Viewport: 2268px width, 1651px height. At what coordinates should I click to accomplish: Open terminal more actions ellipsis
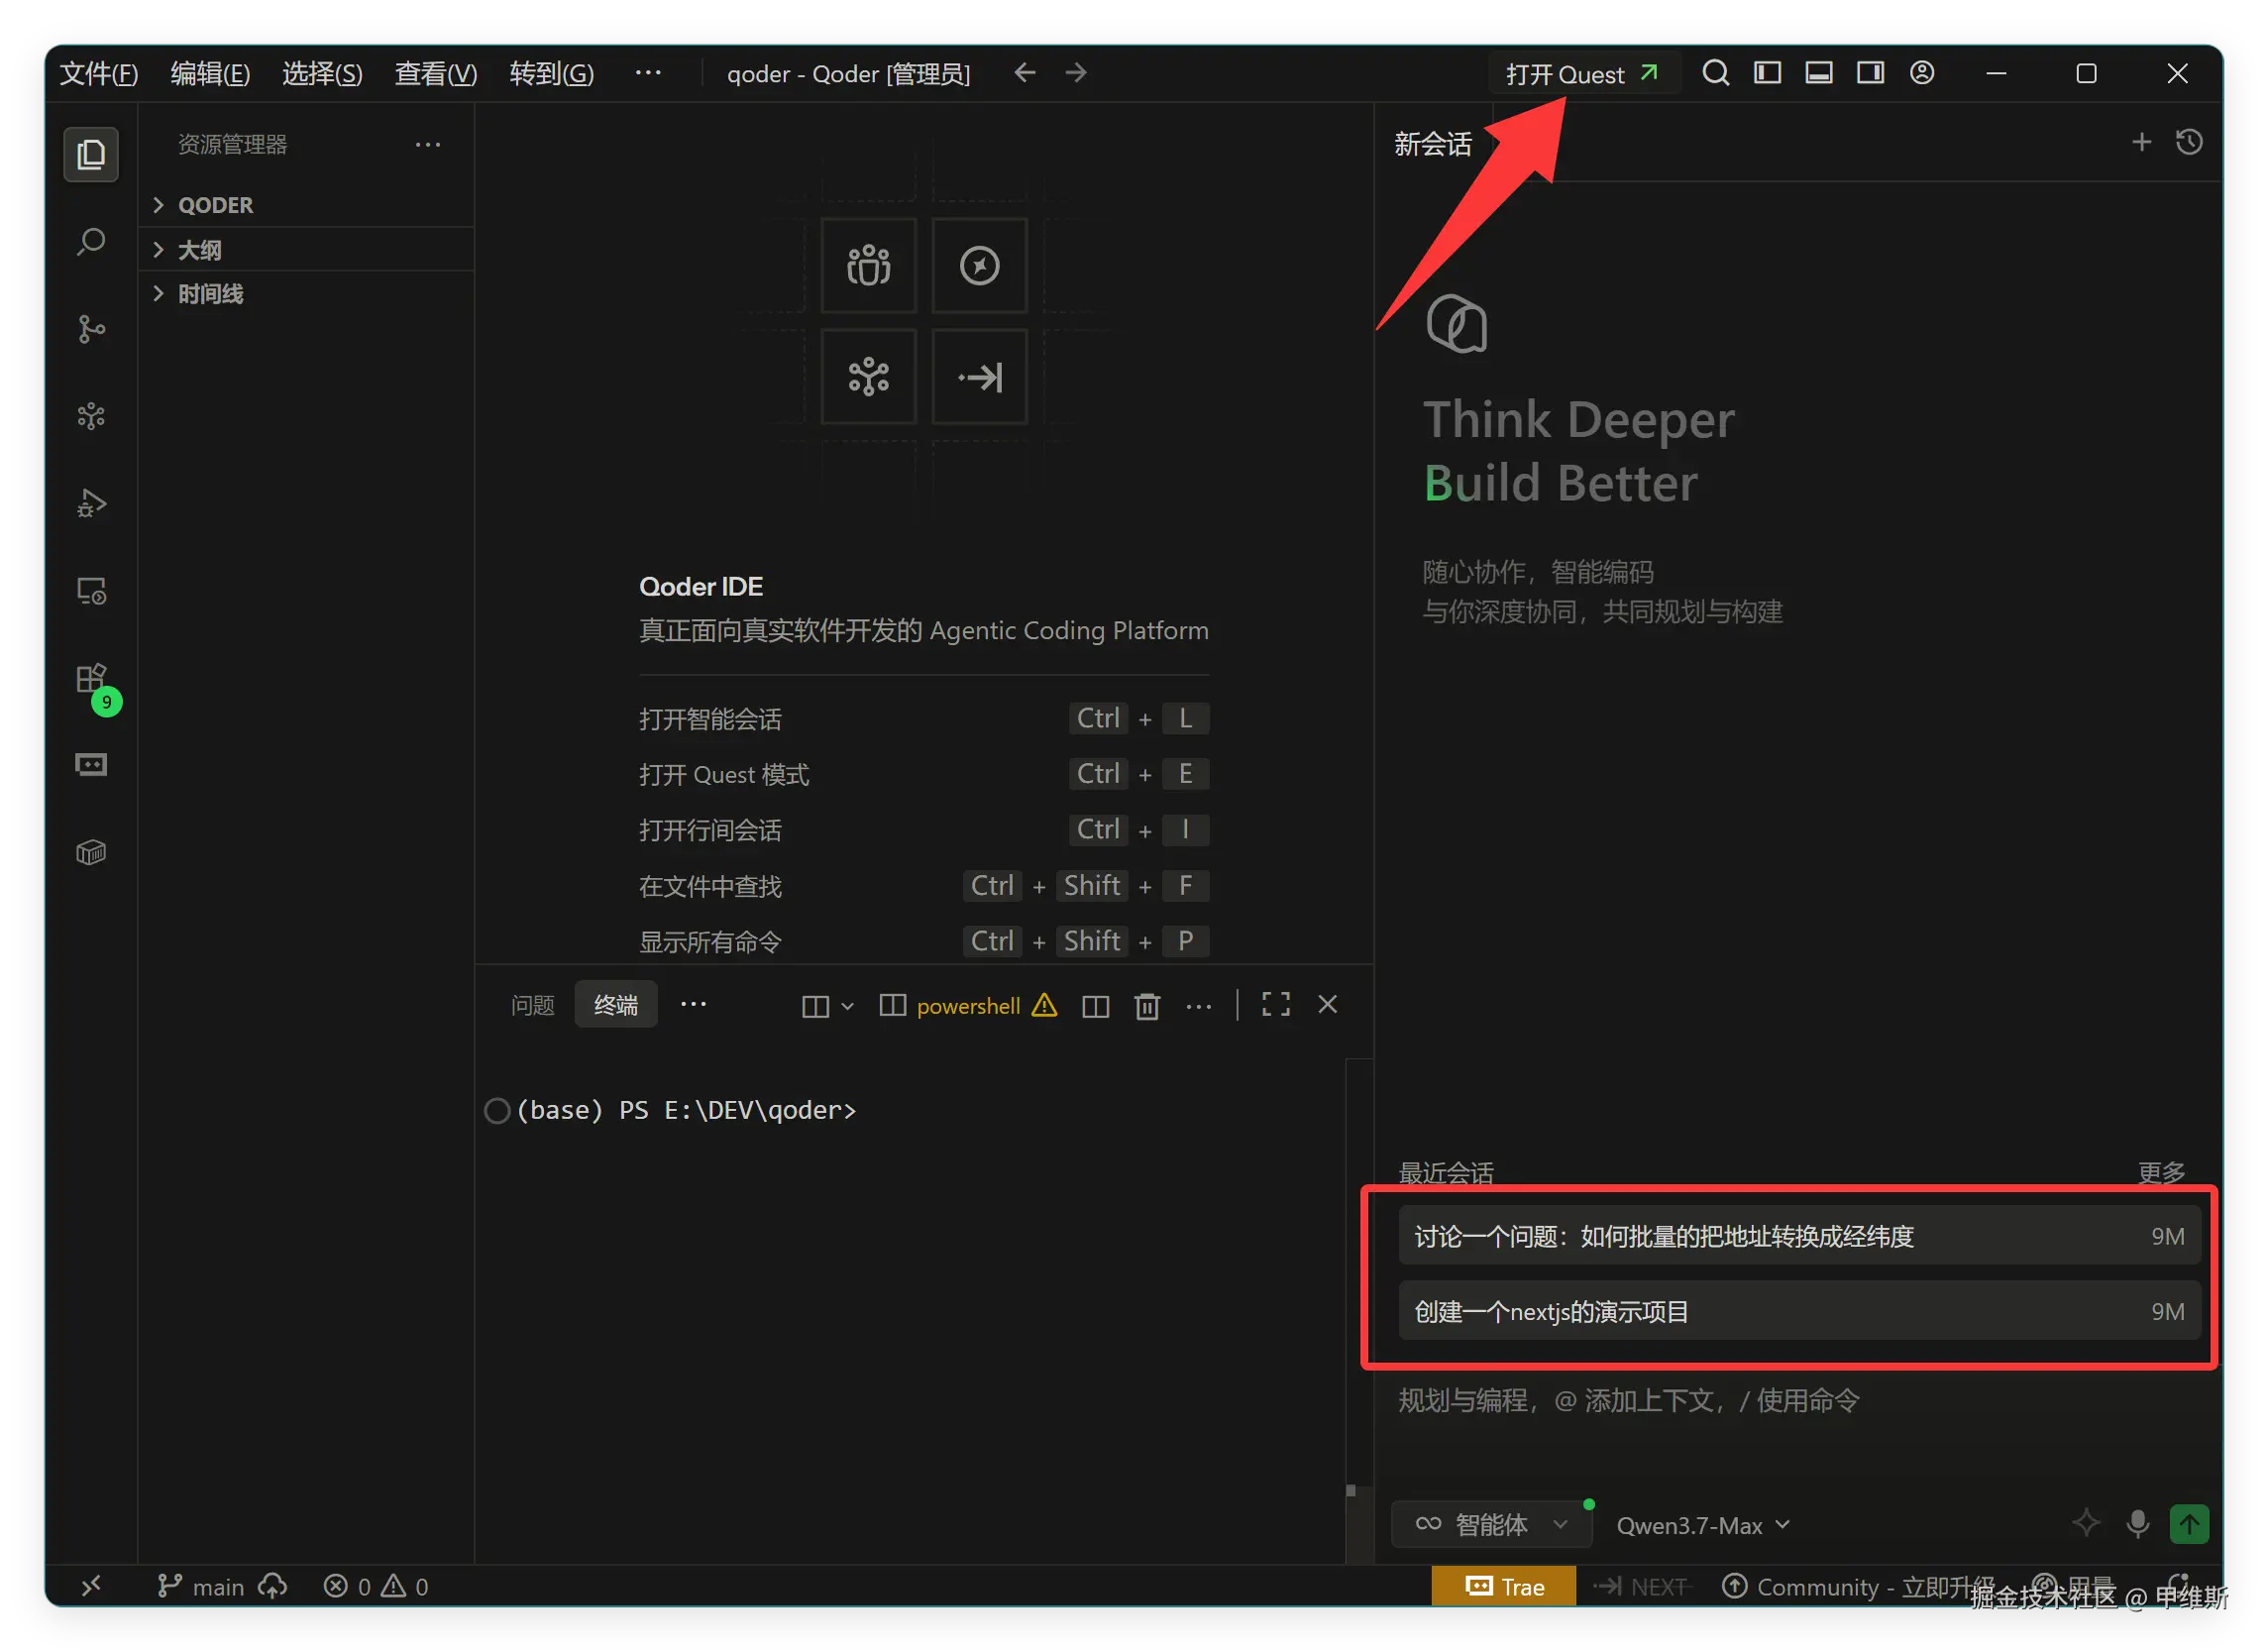click(x=1198, y=1006)
